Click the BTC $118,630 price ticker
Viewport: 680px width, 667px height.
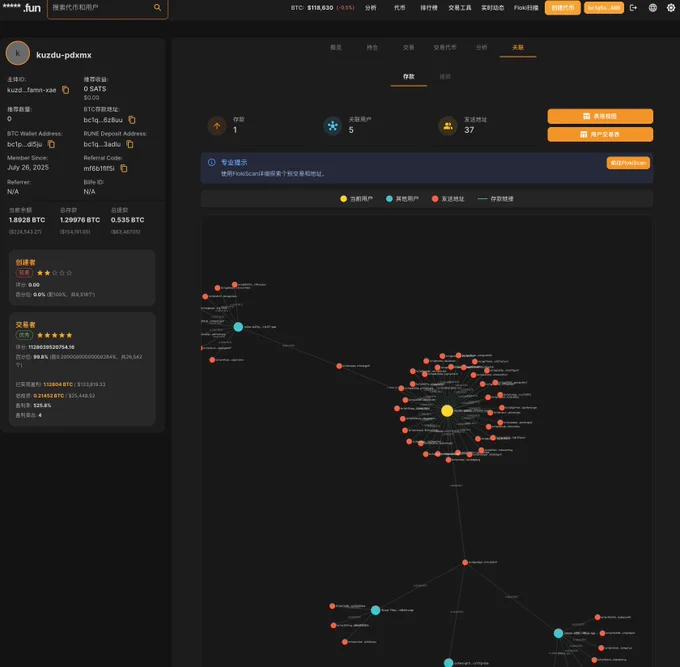coord(323,8)
